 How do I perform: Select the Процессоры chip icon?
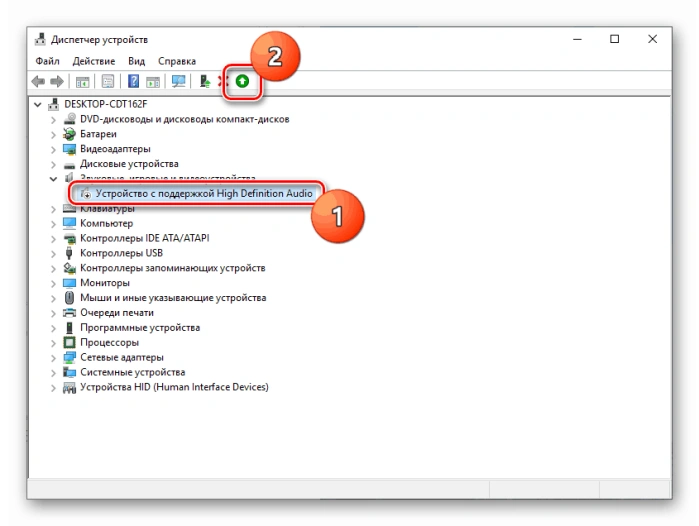[x=70, y=342]
